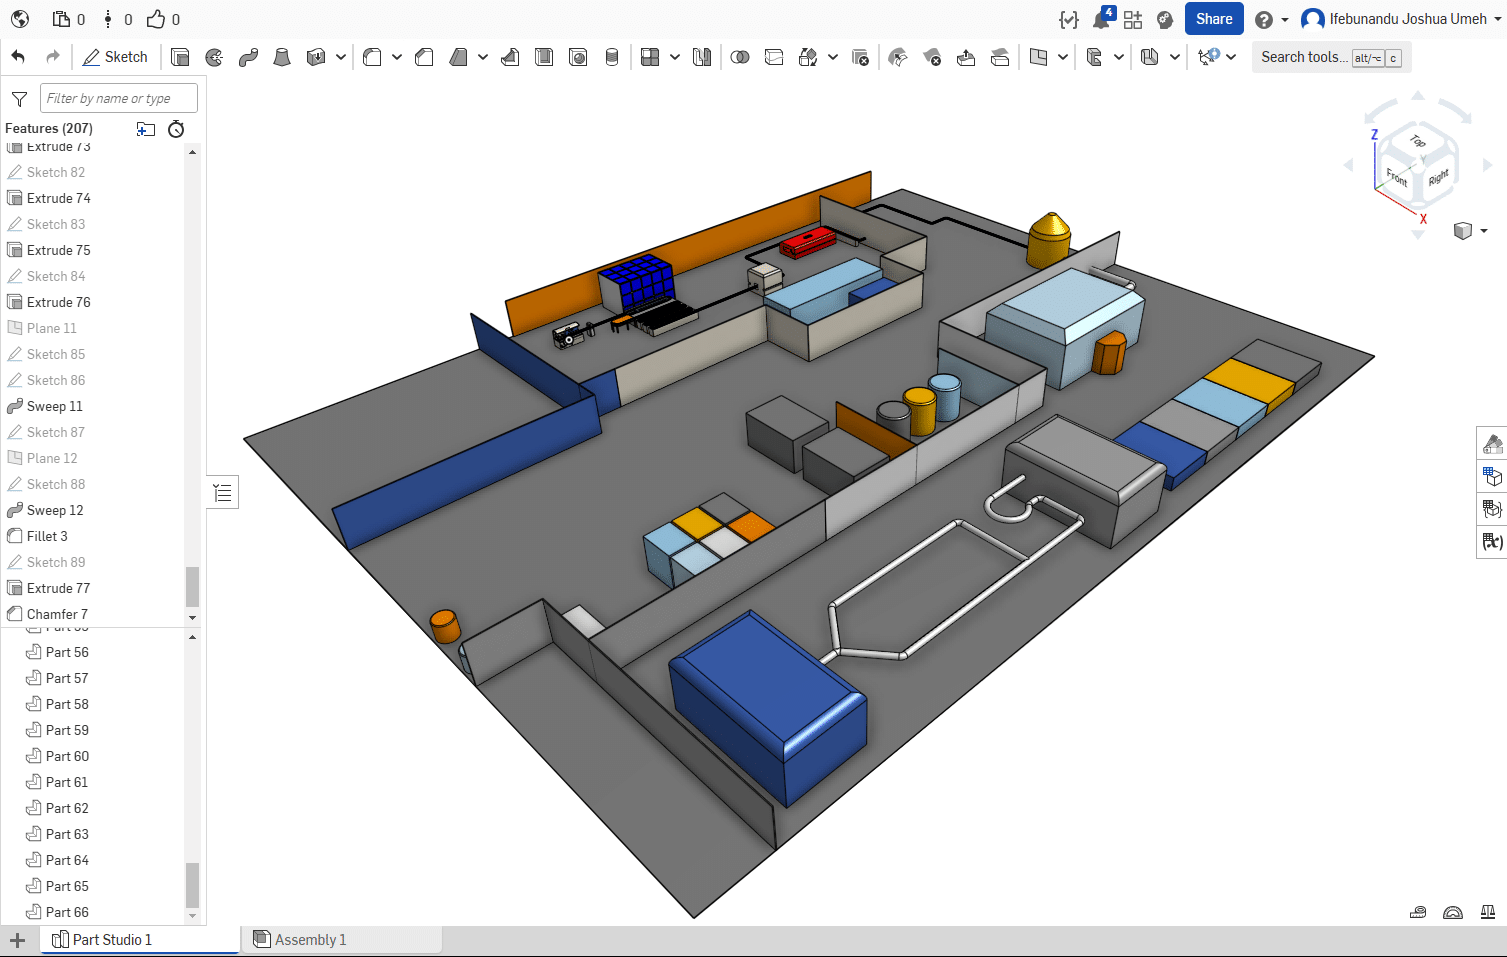Image resolution: width=1507 pixels, height=957 pixels.
Task: Select the Extrude tool in the toolbar
Action: tap(180, 57)
